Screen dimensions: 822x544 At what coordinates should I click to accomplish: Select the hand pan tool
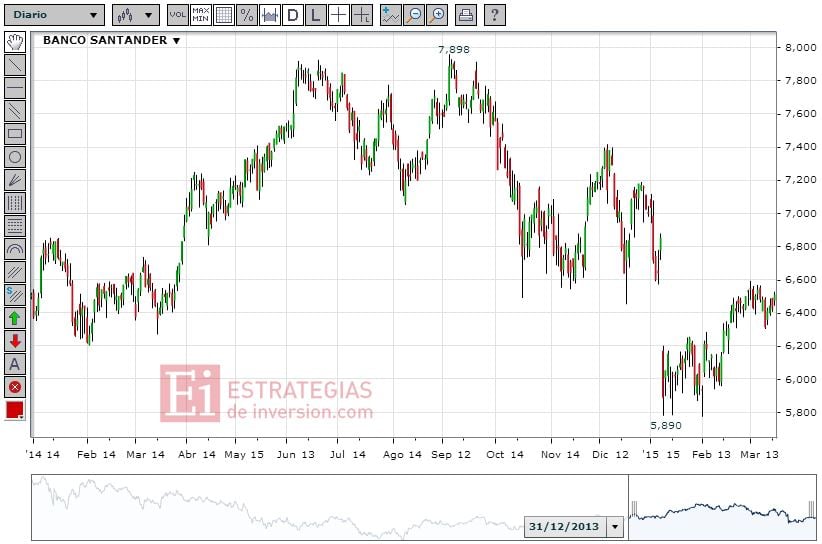click(15, 42)
